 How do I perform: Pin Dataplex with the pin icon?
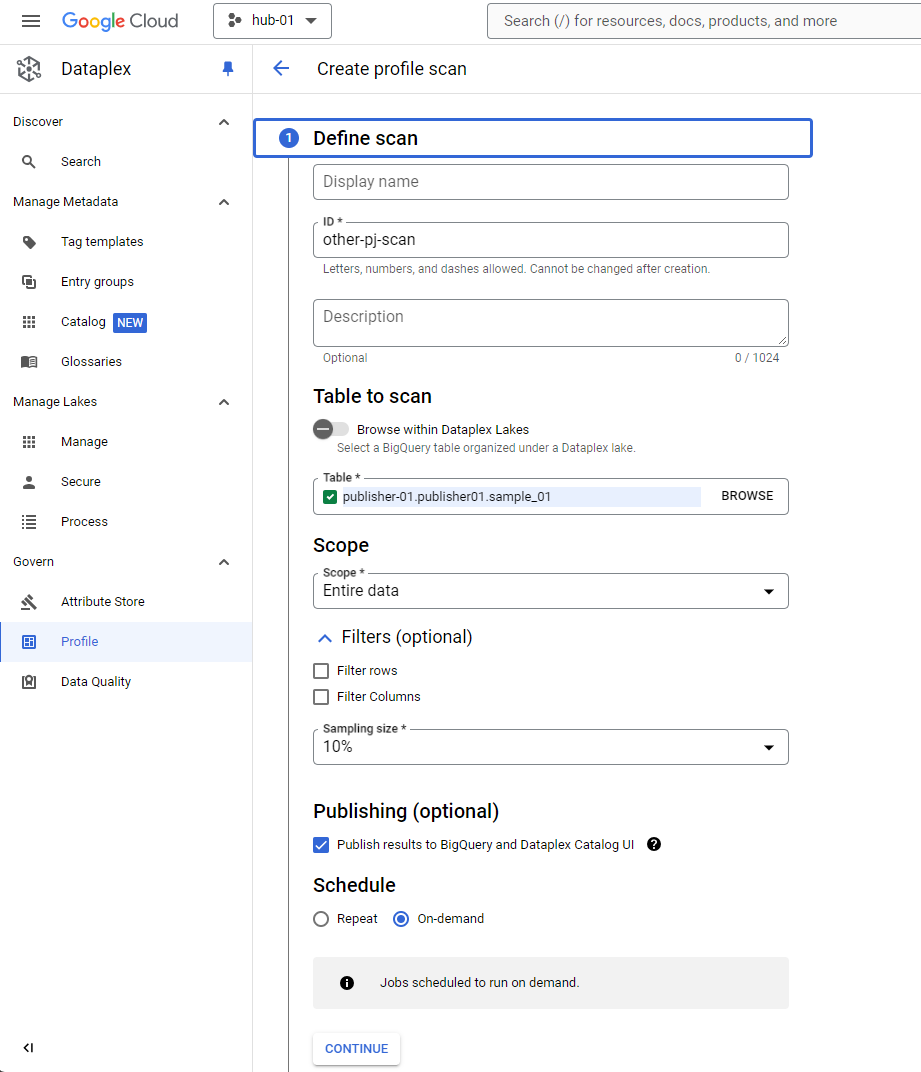pos(228,68)
